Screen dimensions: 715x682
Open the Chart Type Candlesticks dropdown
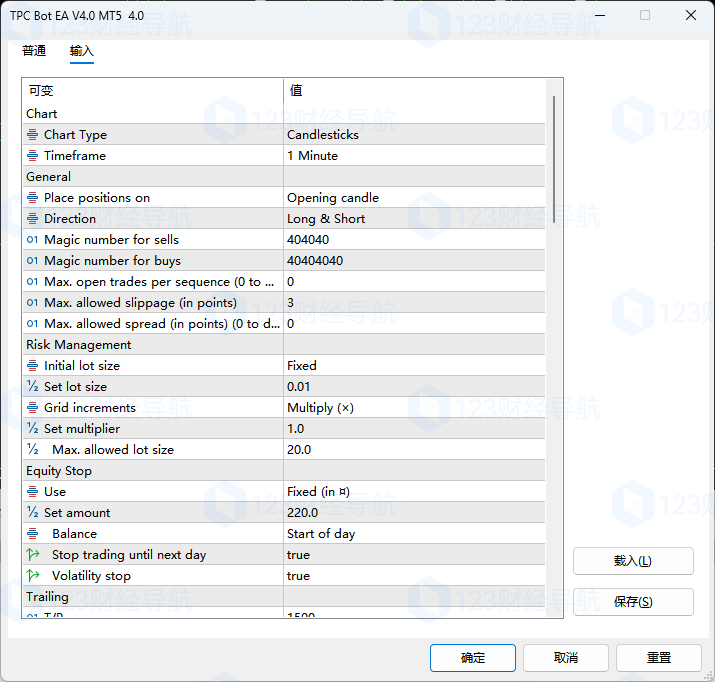414,135
